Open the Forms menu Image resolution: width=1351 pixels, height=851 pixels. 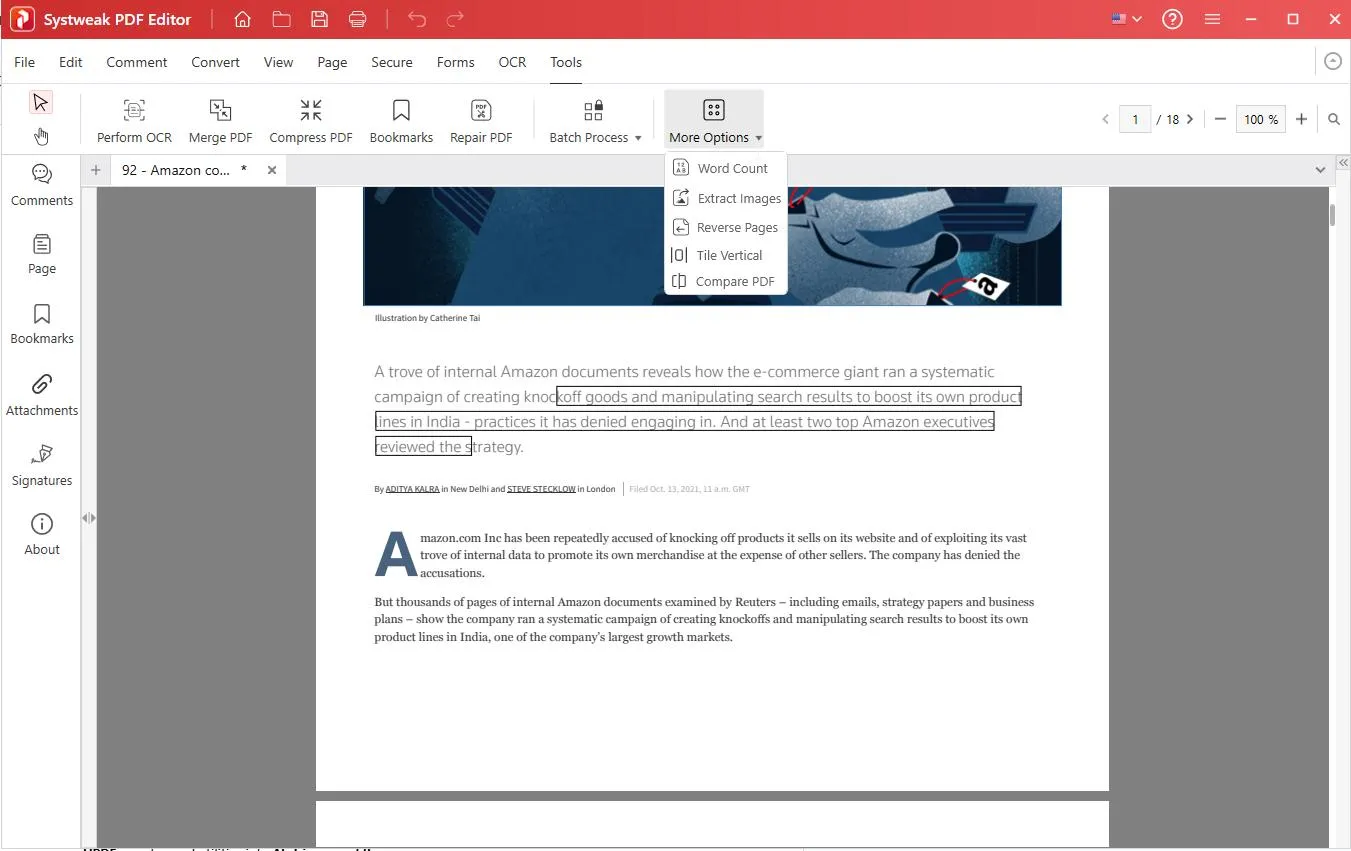pos(456,62)
